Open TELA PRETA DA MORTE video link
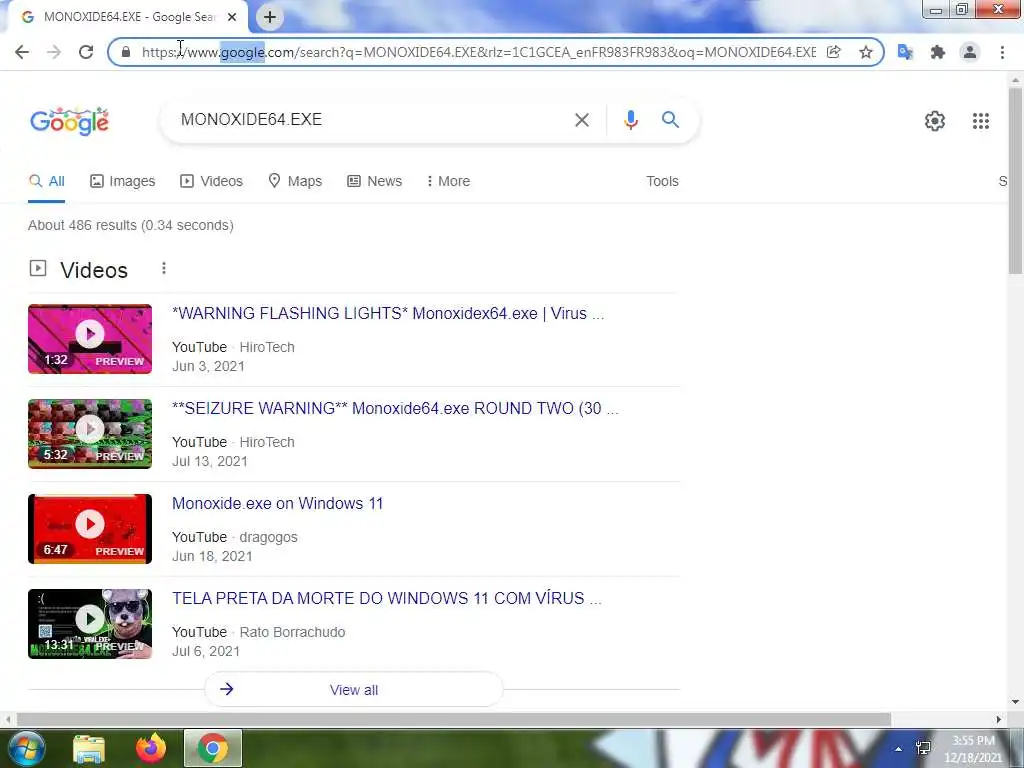The width and height of the screenshot is (1024, 768). (x=387, y=599)
